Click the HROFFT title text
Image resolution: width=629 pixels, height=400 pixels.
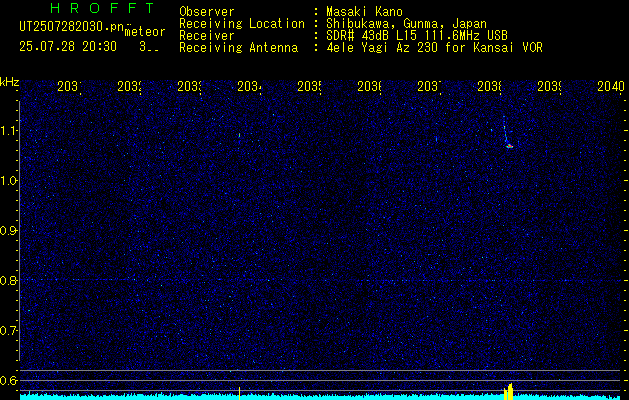pos(102,8)
